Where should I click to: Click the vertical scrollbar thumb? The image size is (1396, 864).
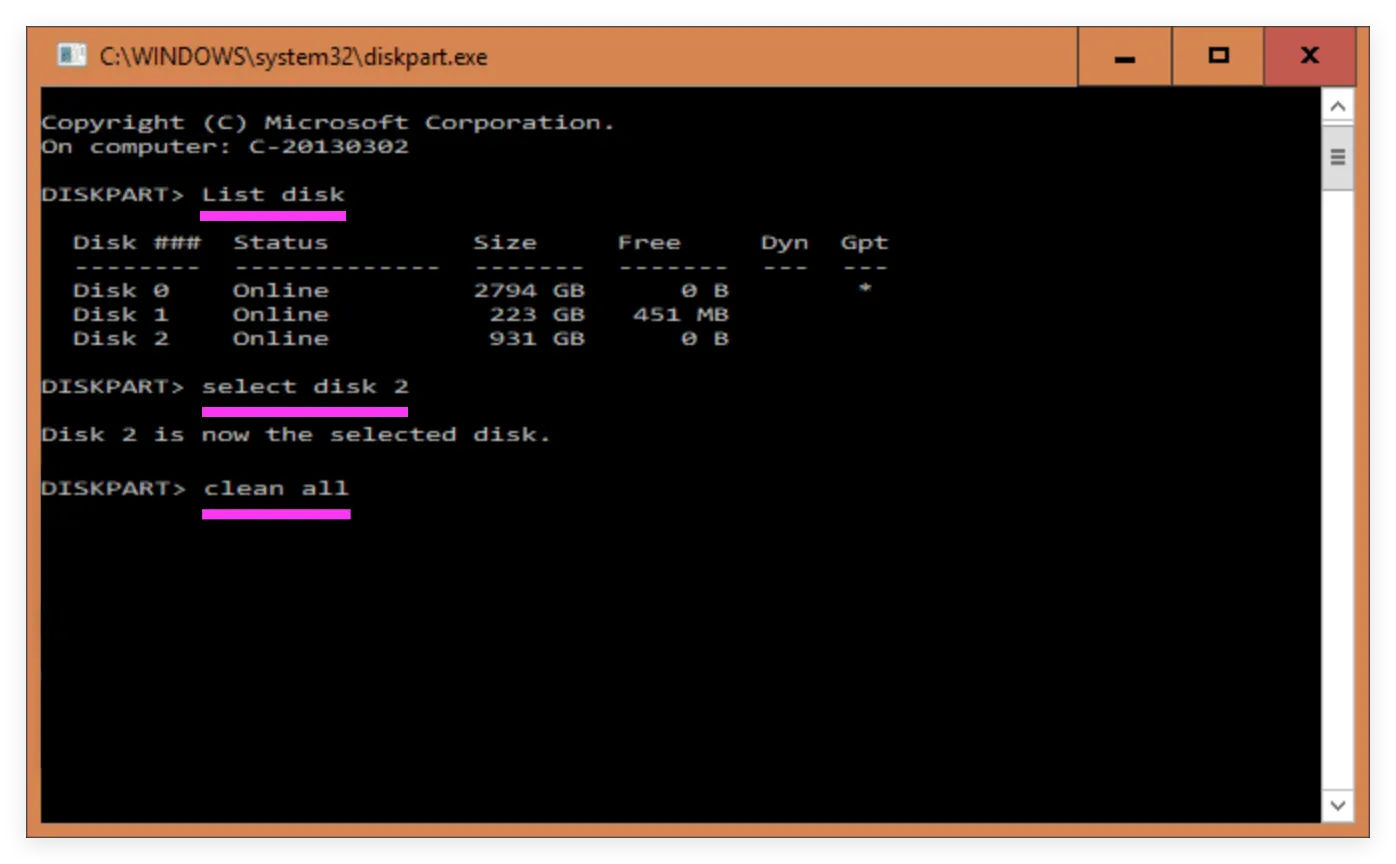coord(1338,157)
